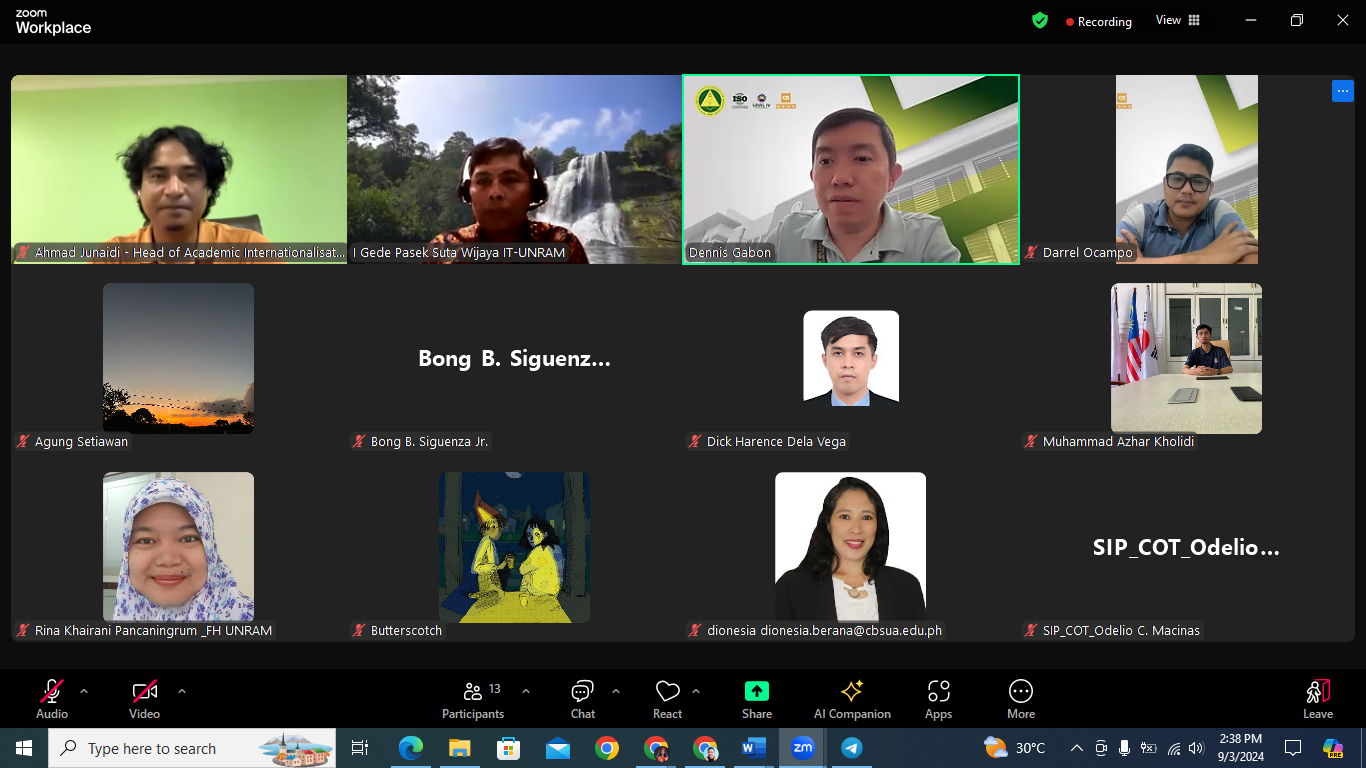Open the Chat panel
This screenshot has height=768, width=1366.
[x=582, y=699]
